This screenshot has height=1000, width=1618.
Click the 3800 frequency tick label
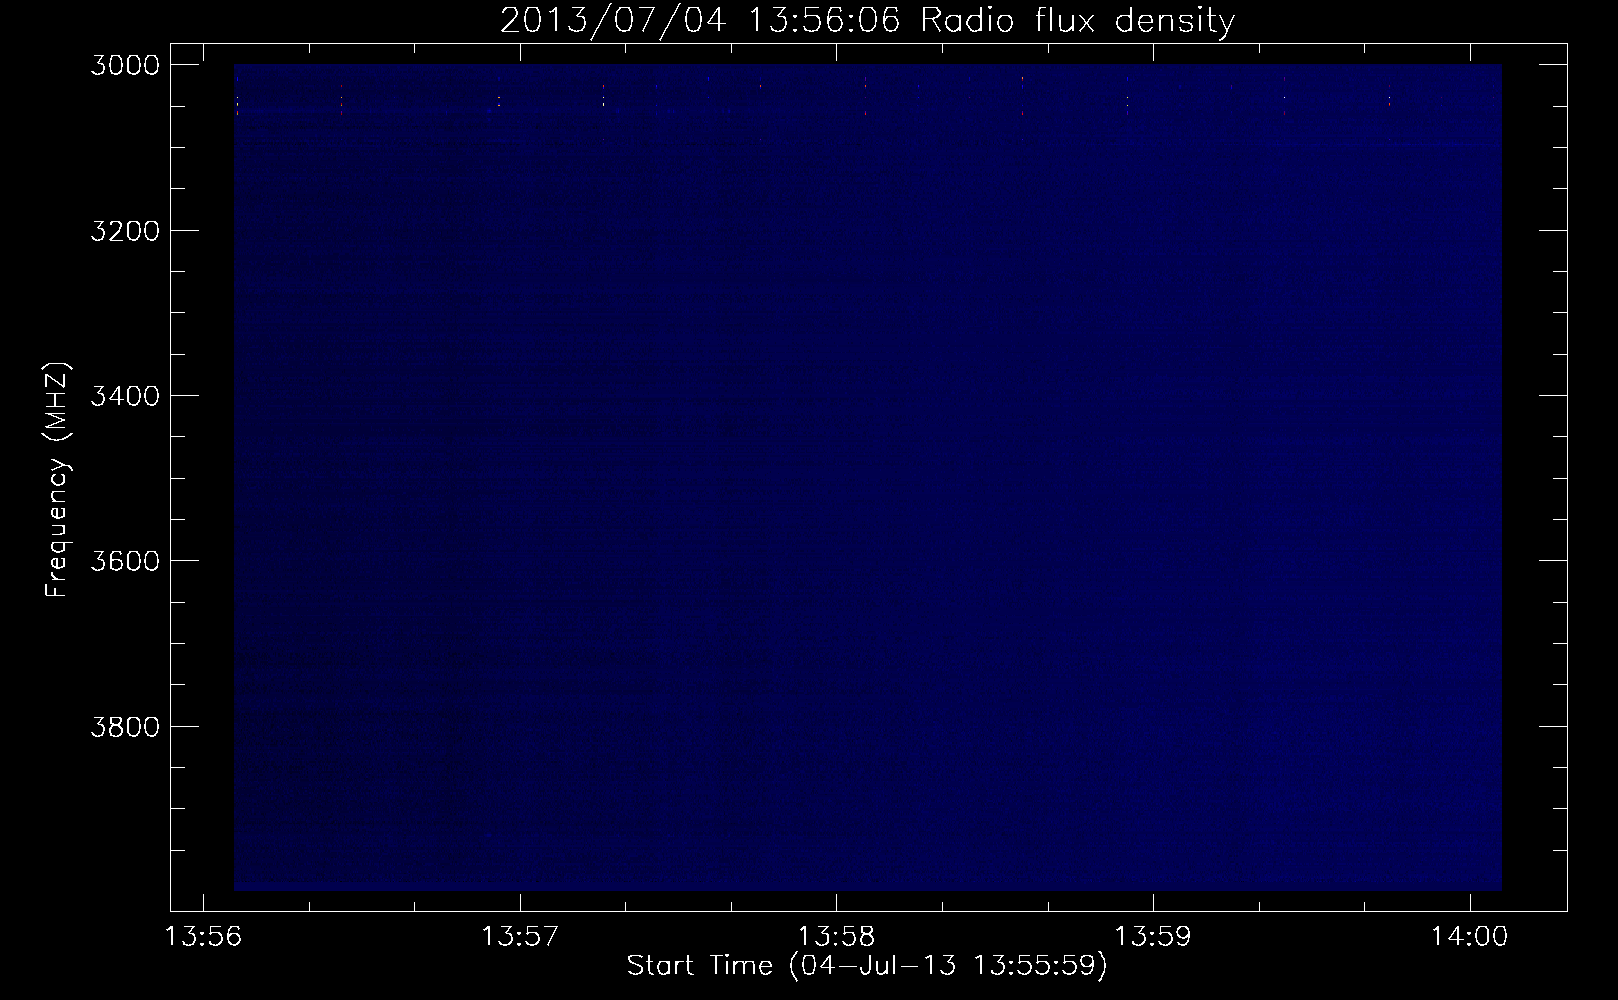[x=124, y=725]
